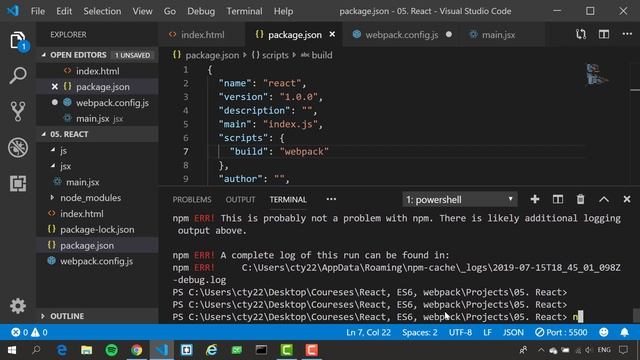Screen dimensions: 640x360
Task: Open the Edit menu
Action: pos(64,11)
